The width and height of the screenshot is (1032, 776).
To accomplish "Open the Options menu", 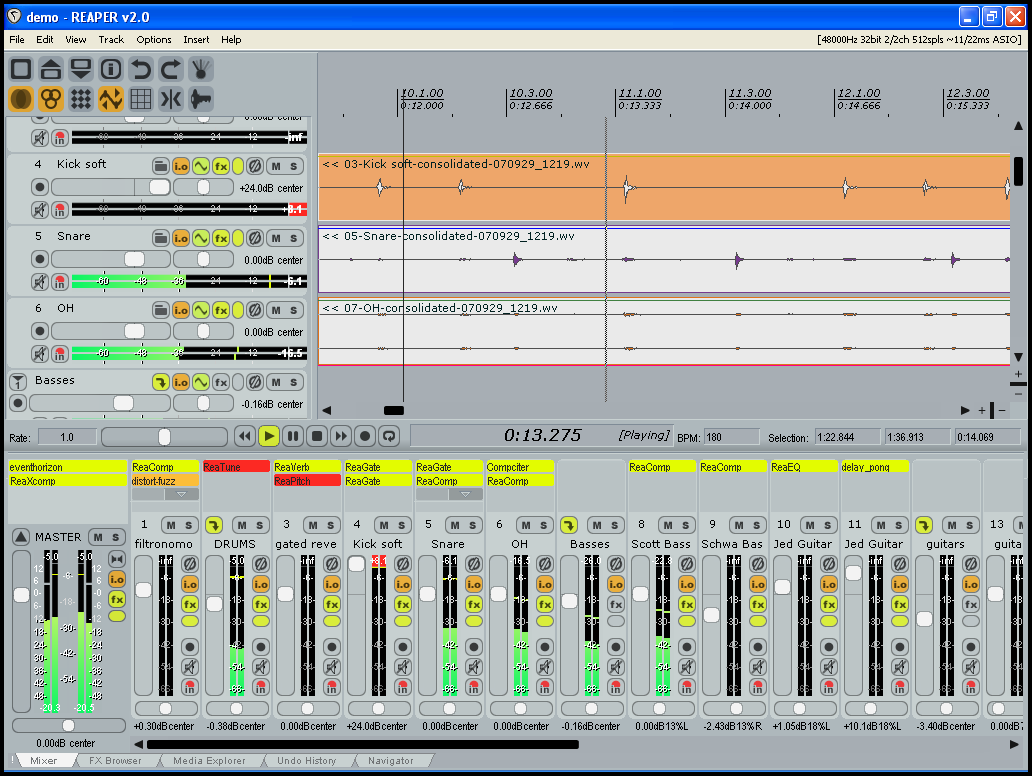I will pos(154,39).
